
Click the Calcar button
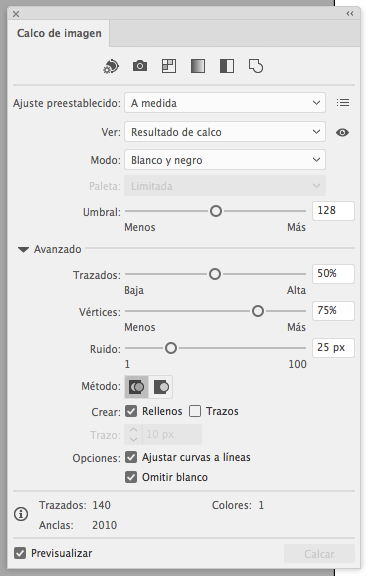coord(319,554)
